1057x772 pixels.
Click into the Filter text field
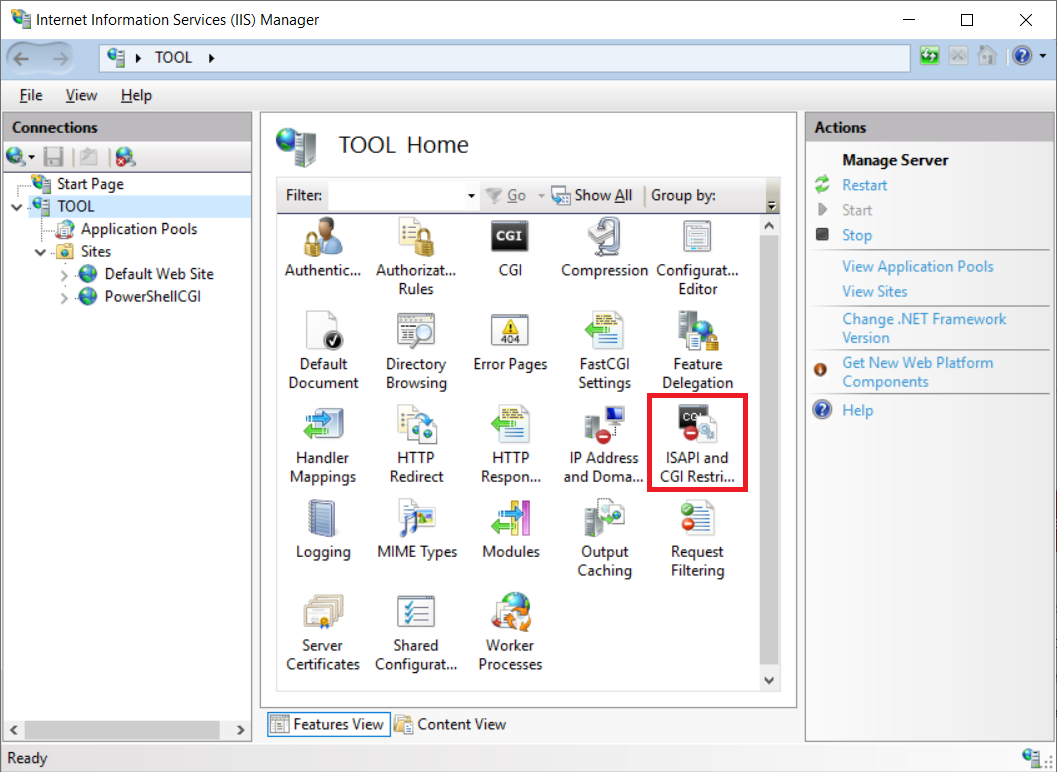396,196
